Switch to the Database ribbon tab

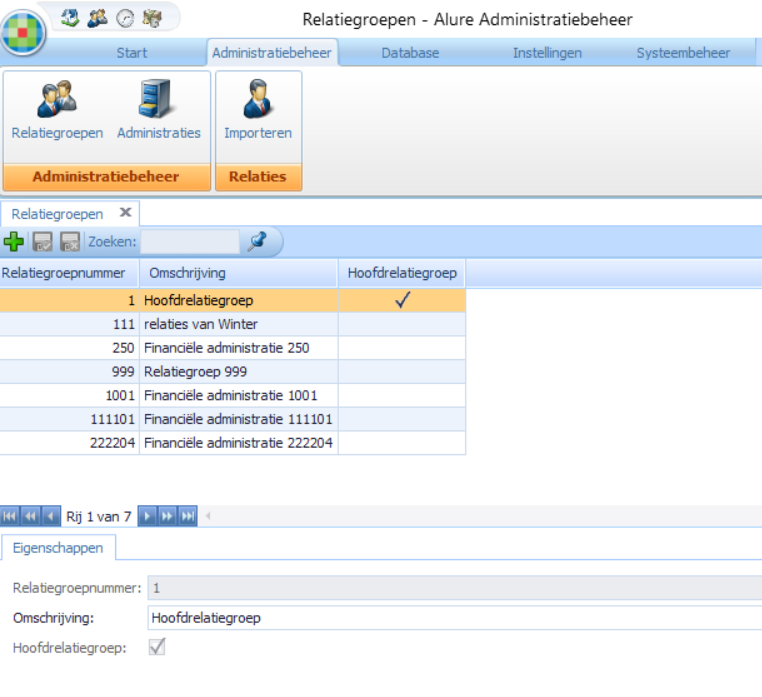410,53
